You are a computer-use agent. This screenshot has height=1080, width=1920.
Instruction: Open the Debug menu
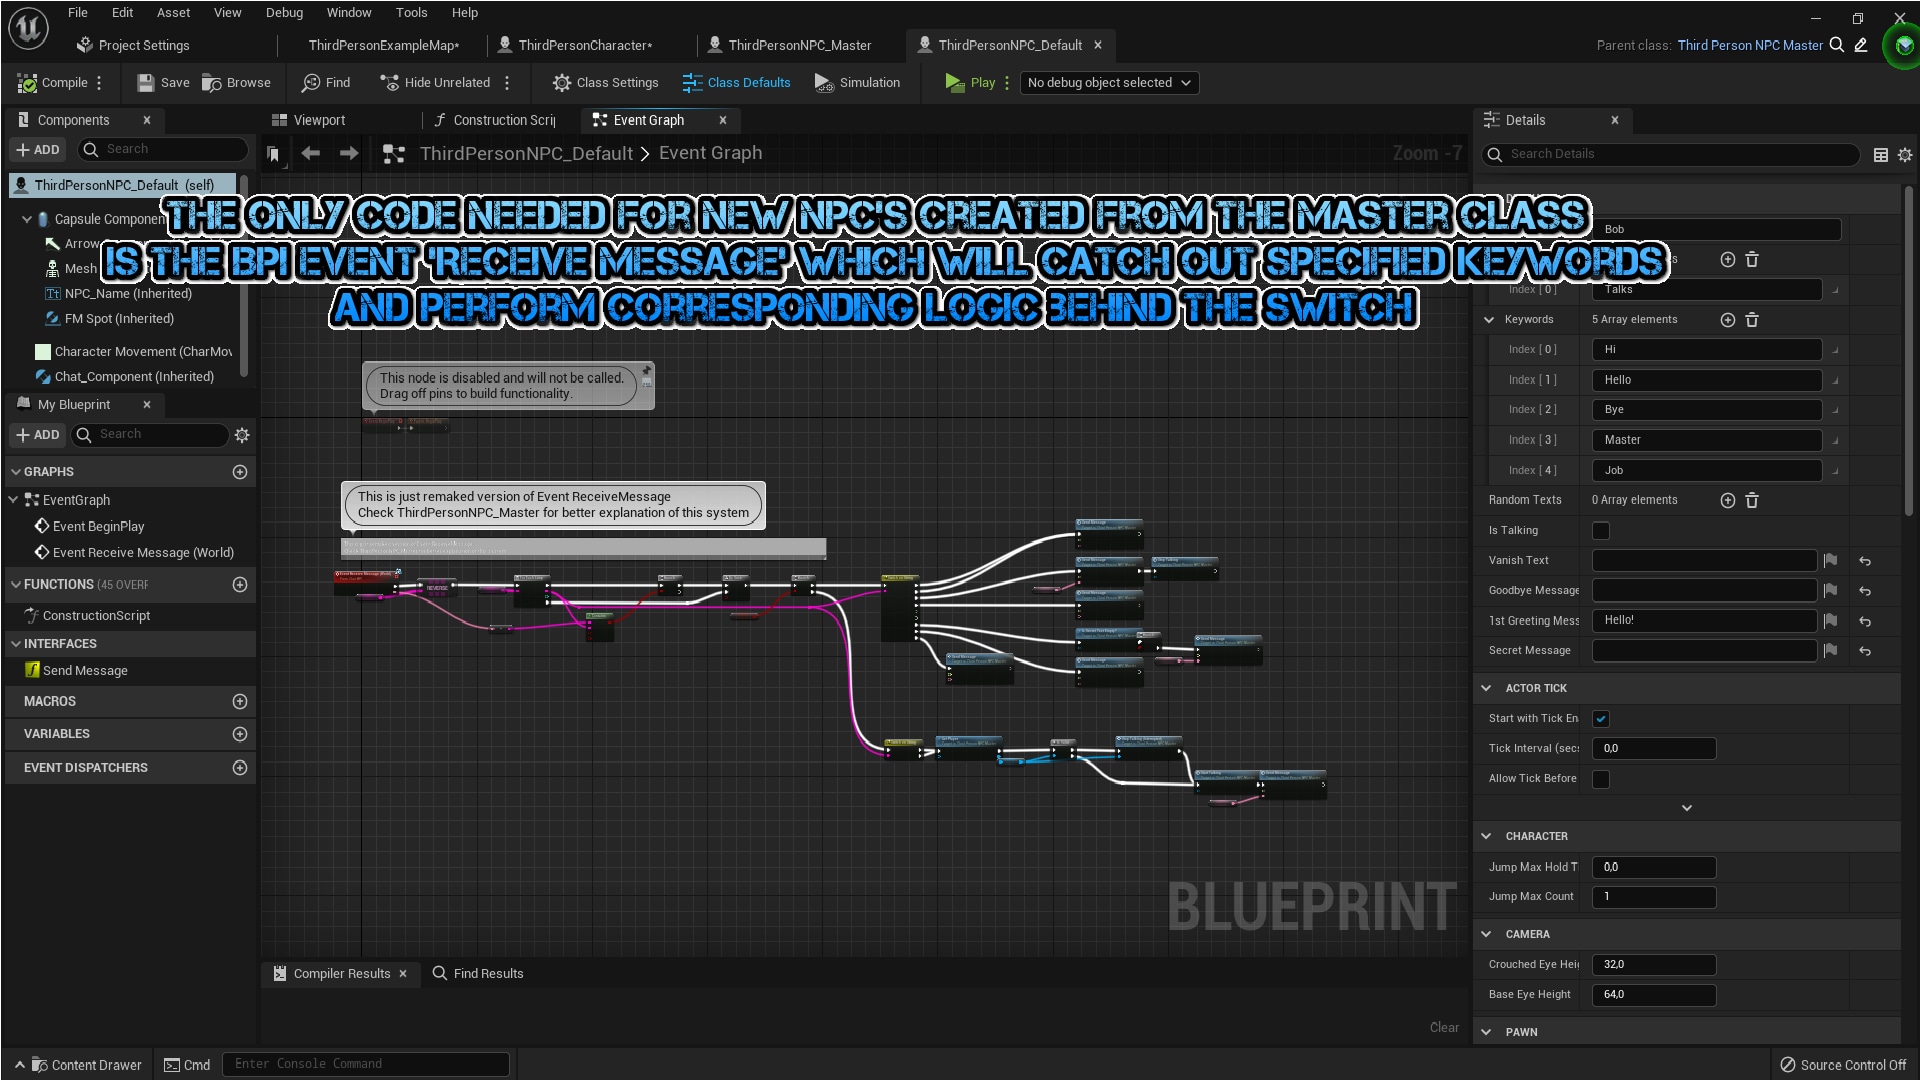click(x=283, y=12)
